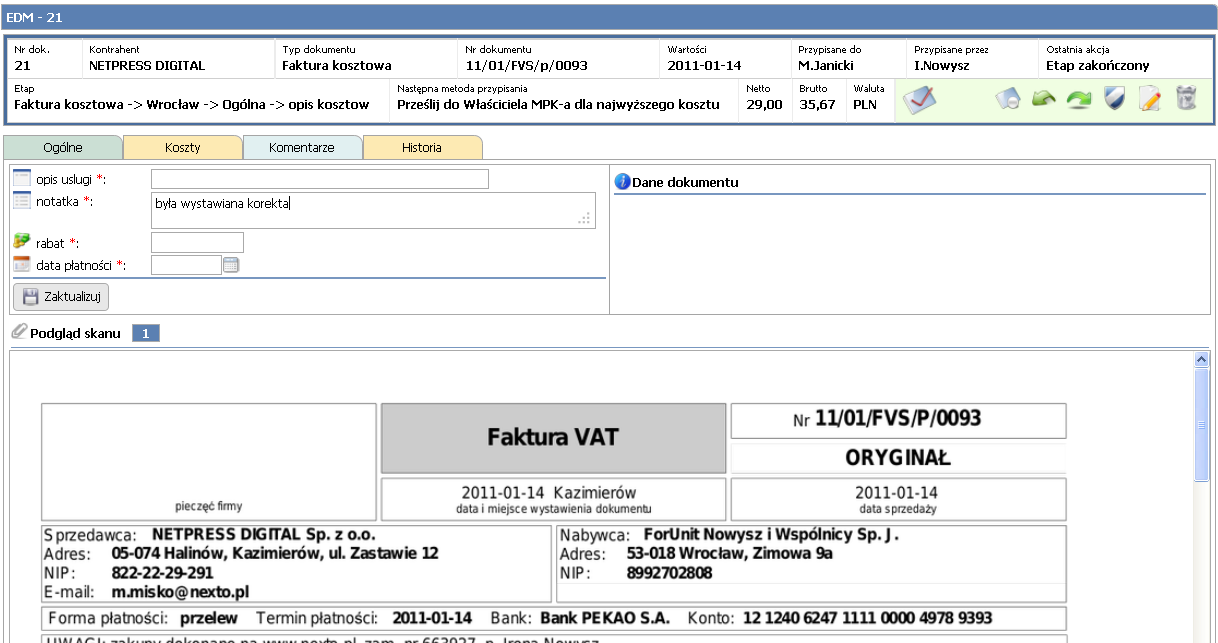Click in the notatka text area

click(x=373, y=211)
